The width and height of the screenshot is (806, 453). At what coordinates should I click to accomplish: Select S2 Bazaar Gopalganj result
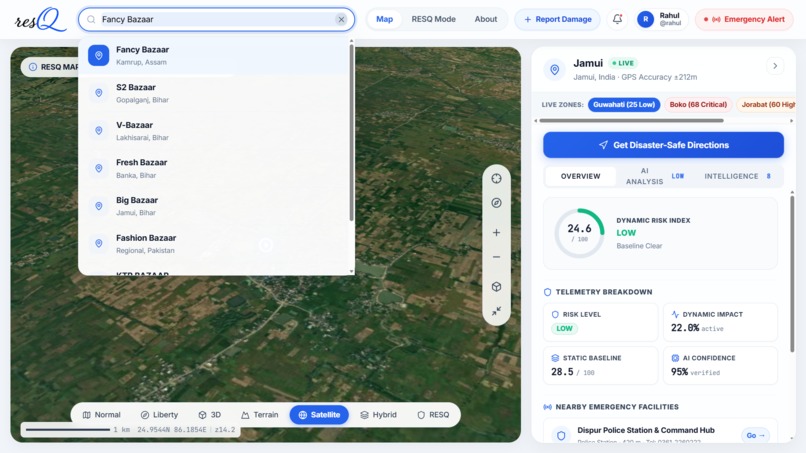(214, 93)
